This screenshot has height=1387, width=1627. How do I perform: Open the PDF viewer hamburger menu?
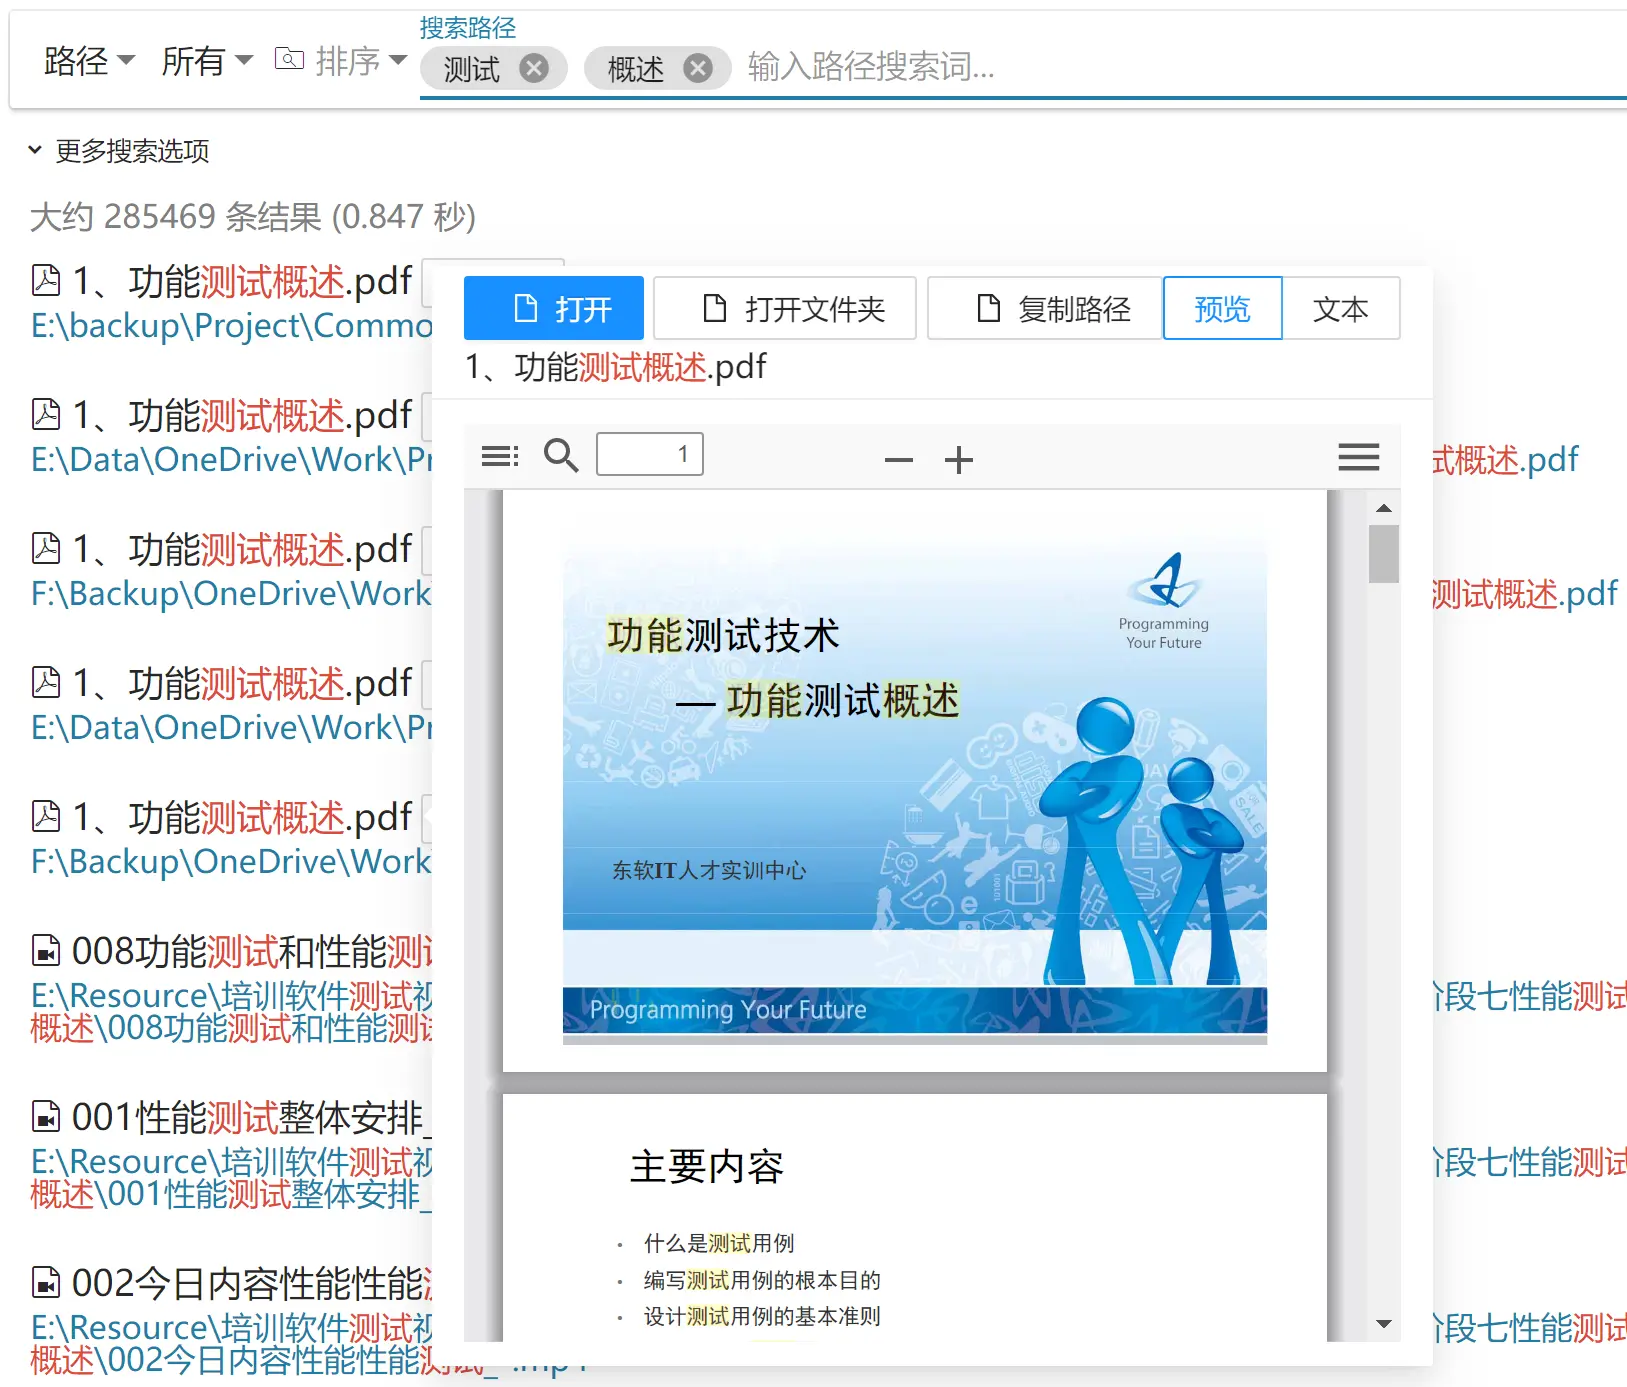(1358, 457)
